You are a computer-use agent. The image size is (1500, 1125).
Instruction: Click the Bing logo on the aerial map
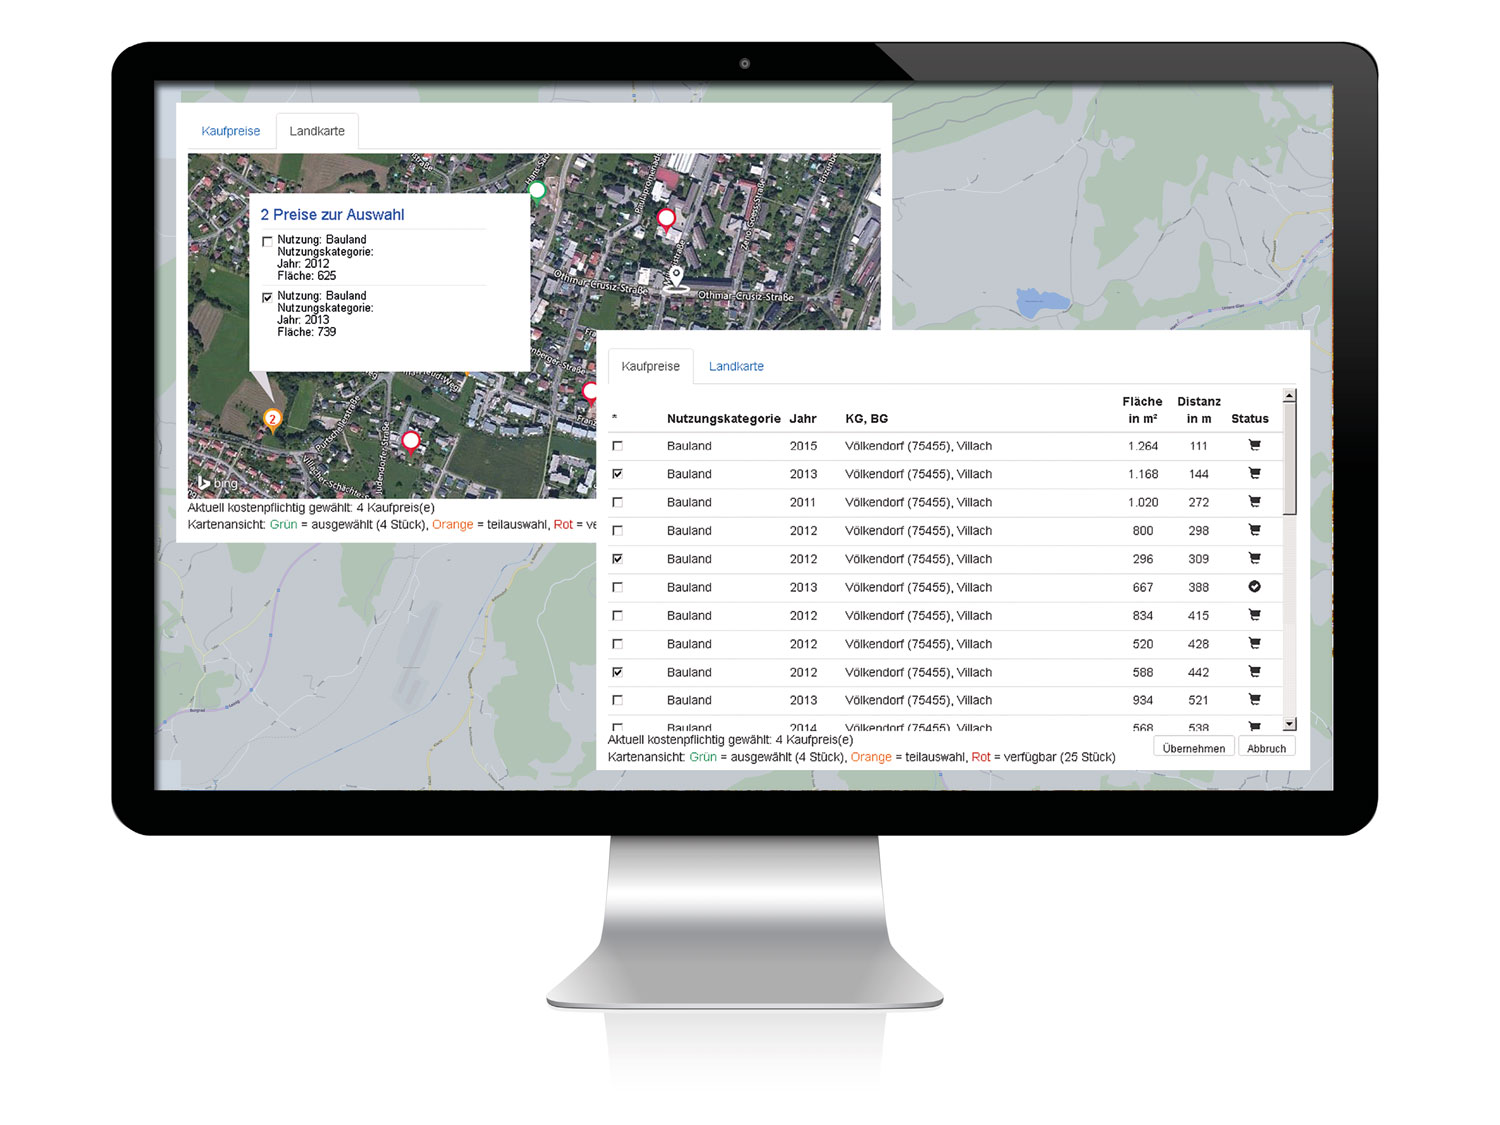[x=218, y=483]
